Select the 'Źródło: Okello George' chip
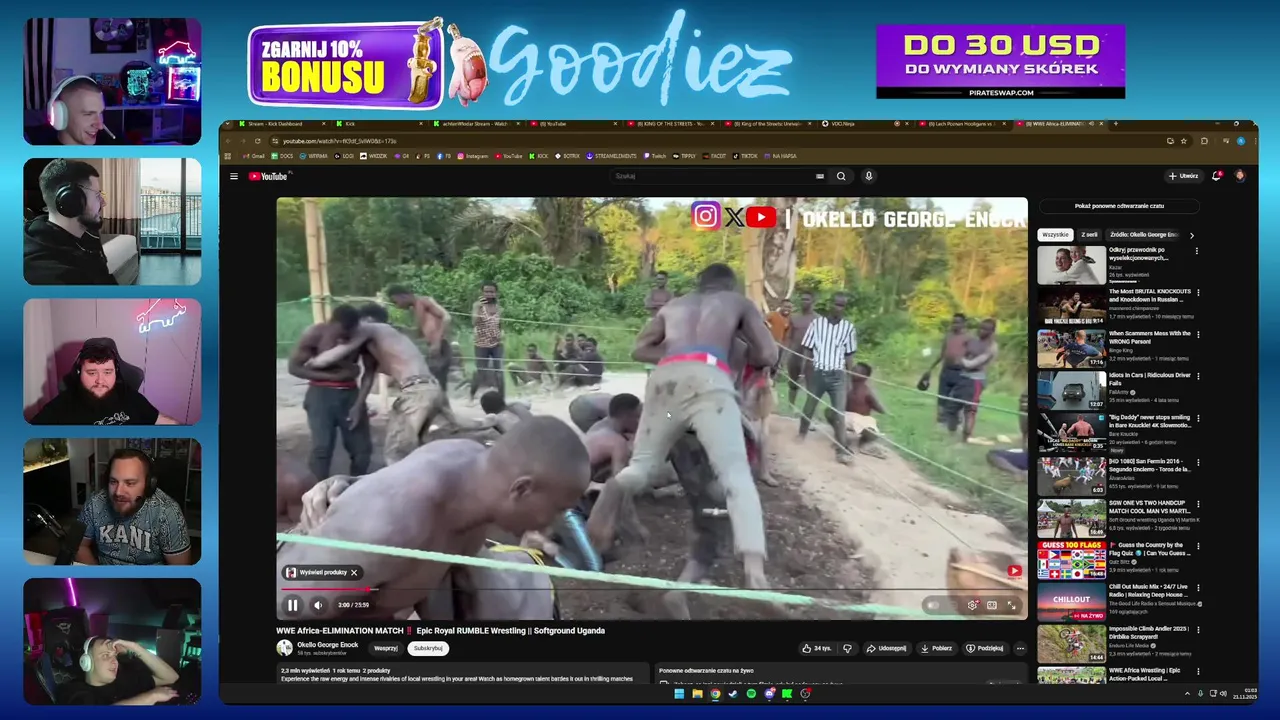The width and height of the screenshot is (1280, 720). click(1143, 235)
